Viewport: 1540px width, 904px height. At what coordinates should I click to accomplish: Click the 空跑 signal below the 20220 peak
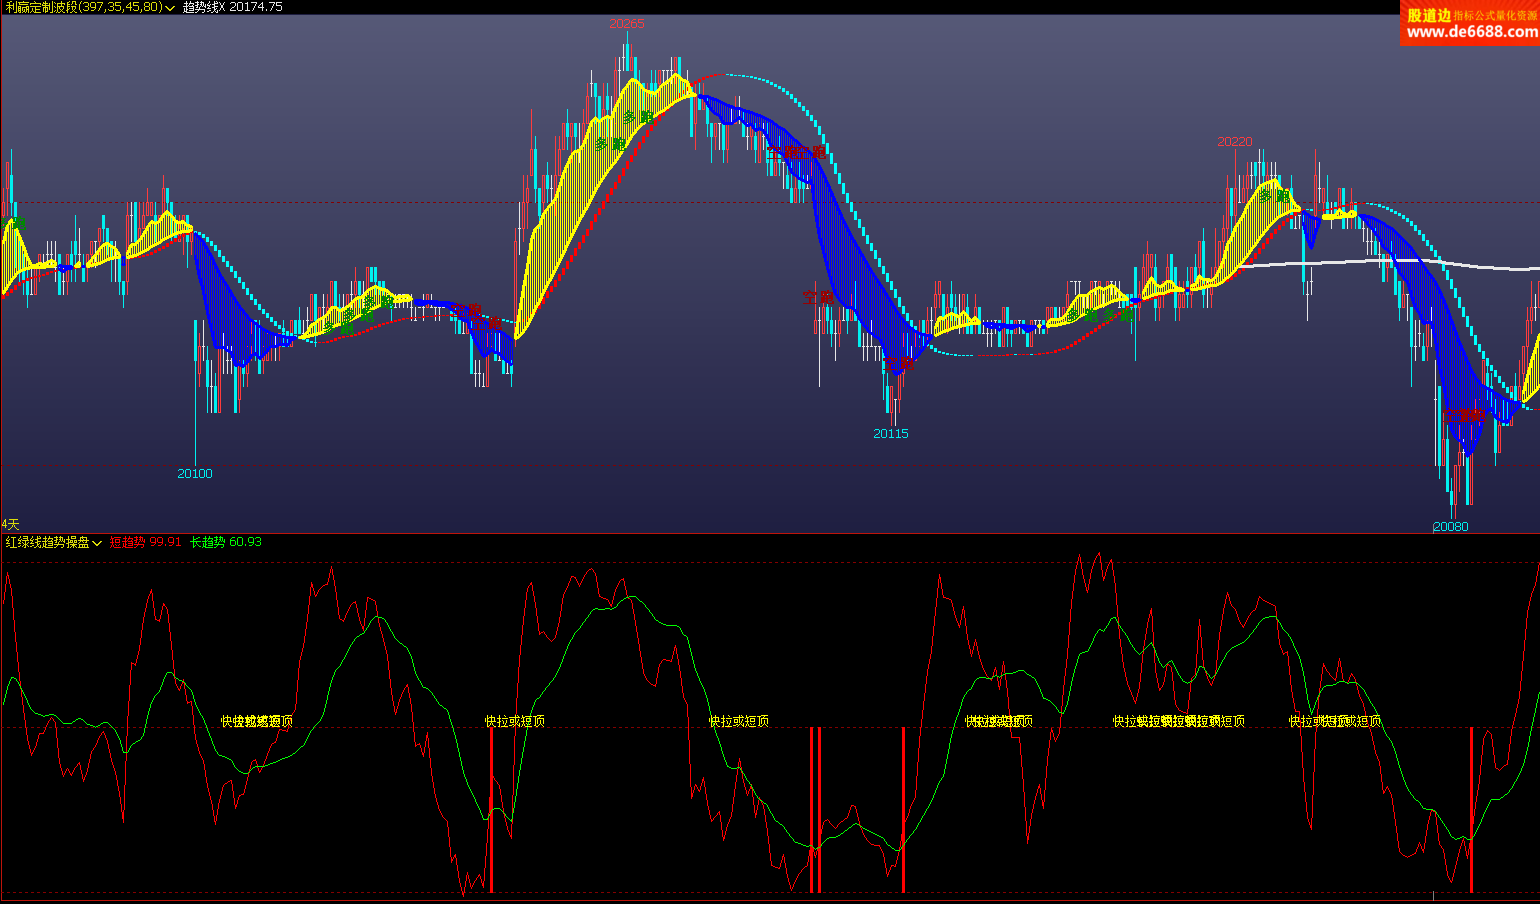[1463, 415]
